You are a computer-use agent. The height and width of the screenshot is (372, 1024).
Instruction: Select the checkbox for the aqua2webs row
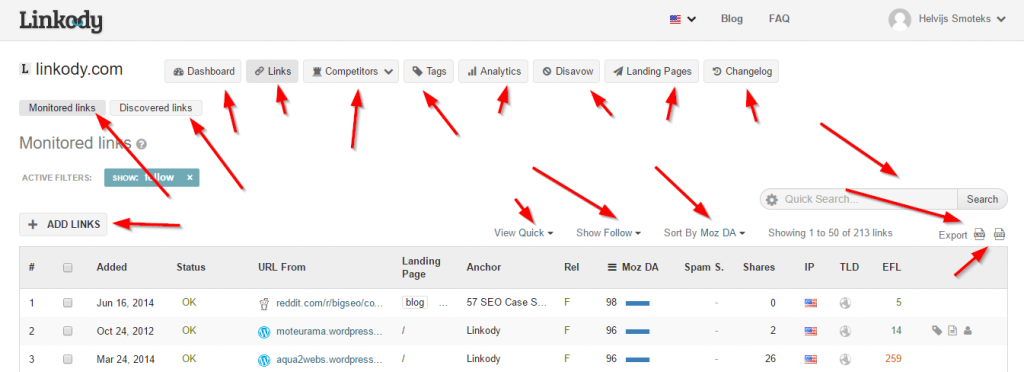(67, 359)
